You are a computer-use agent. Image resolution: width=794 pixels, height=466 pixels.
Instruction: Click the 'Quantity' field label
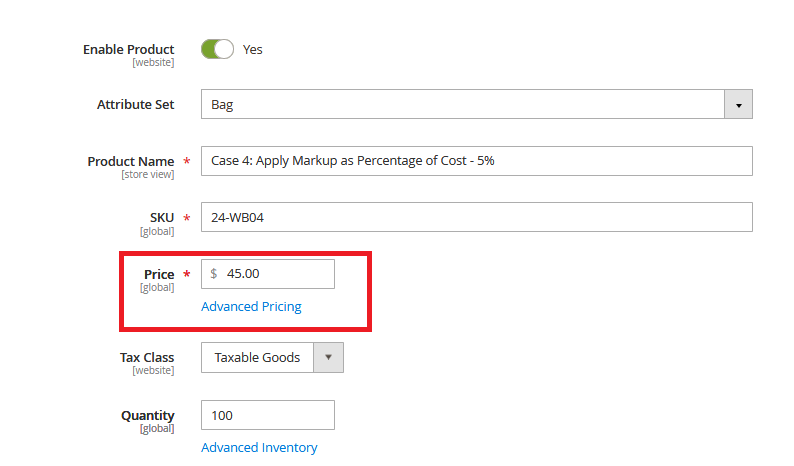147,415
